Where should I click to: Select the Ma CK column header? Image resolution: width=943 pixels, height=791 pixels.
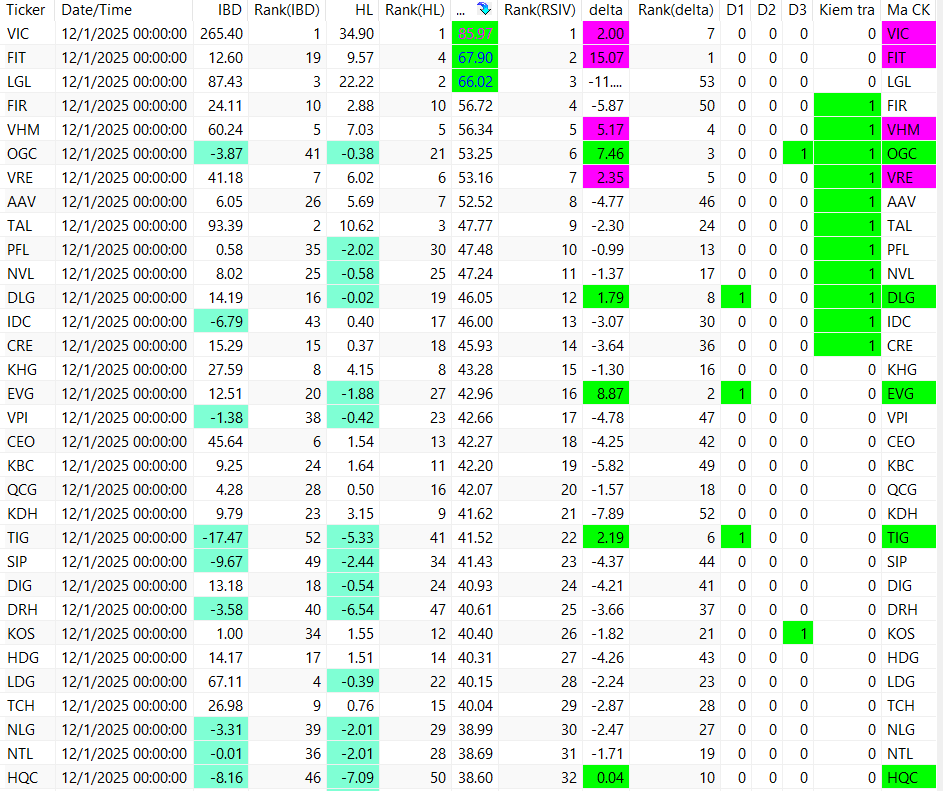click(x=909, y=10)
